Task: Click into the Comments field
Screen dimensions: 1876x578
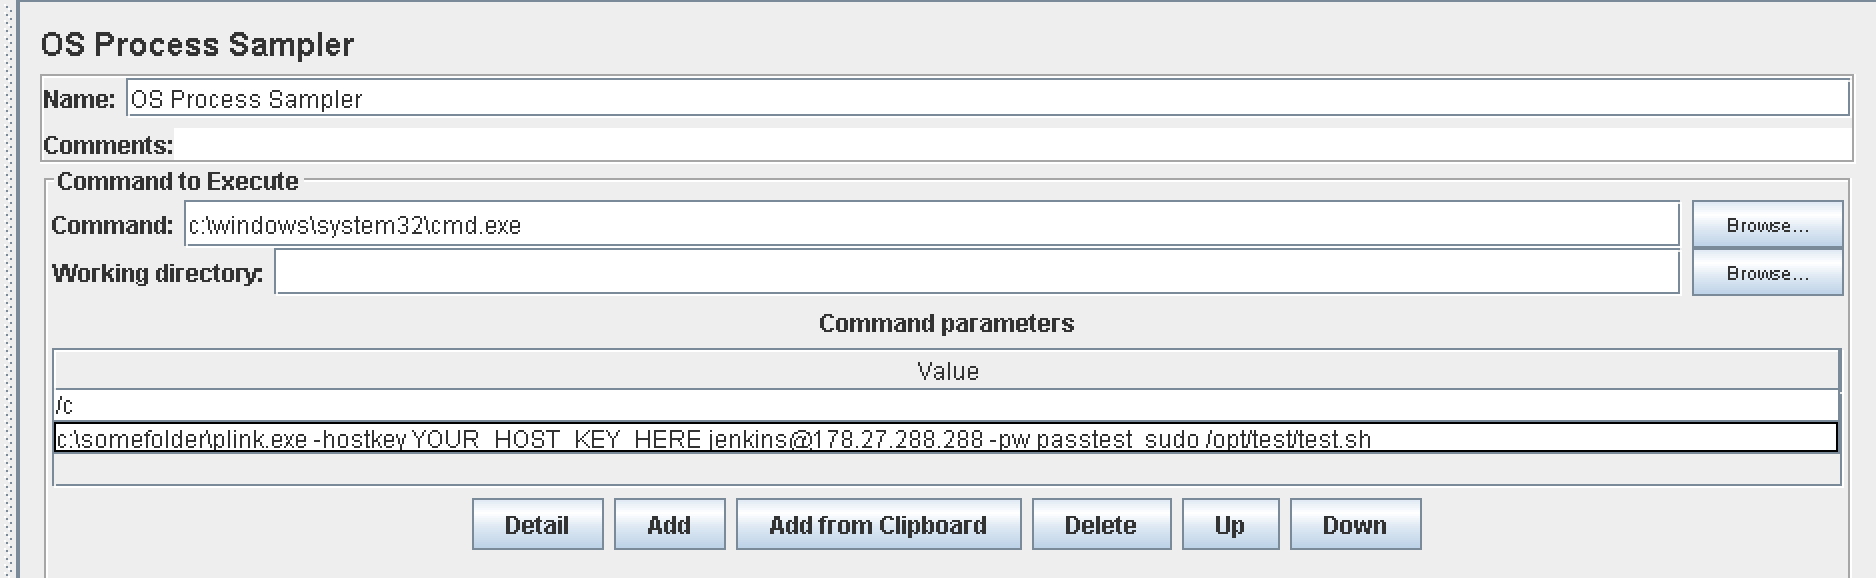Action: 1013,144
